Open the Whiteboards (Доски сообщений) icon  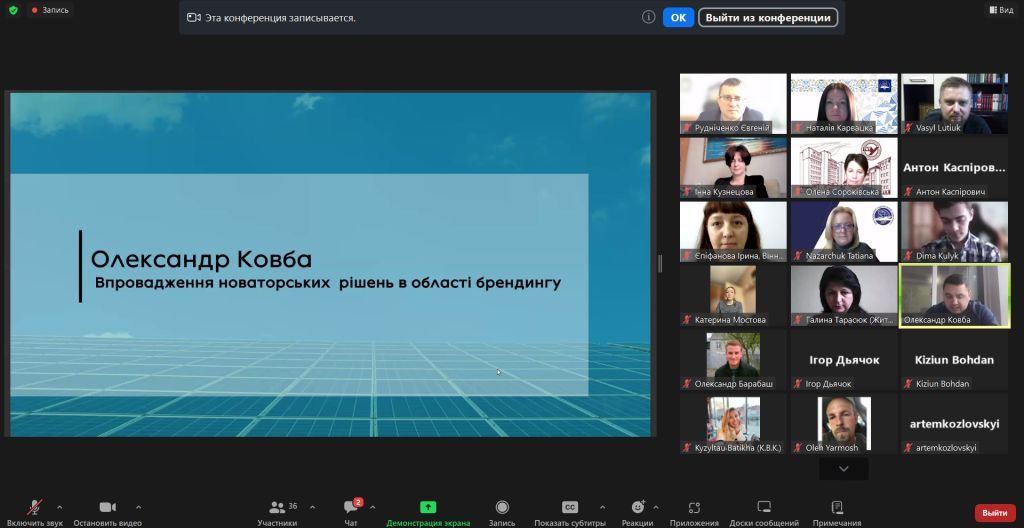tap(764, 507)
